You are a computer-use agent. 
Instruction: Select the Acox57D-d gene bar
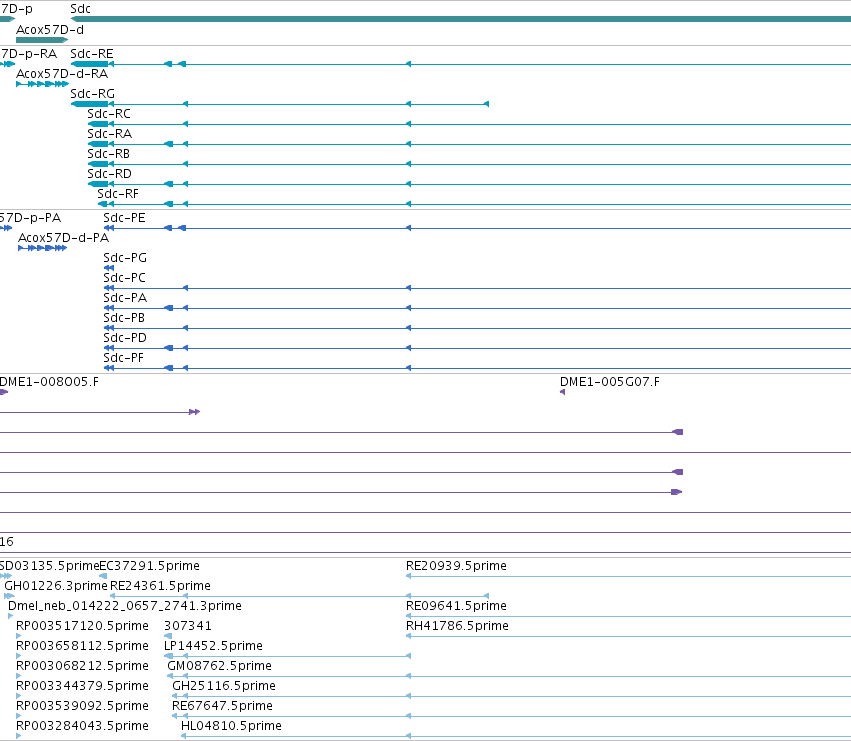tap(42, 40)
